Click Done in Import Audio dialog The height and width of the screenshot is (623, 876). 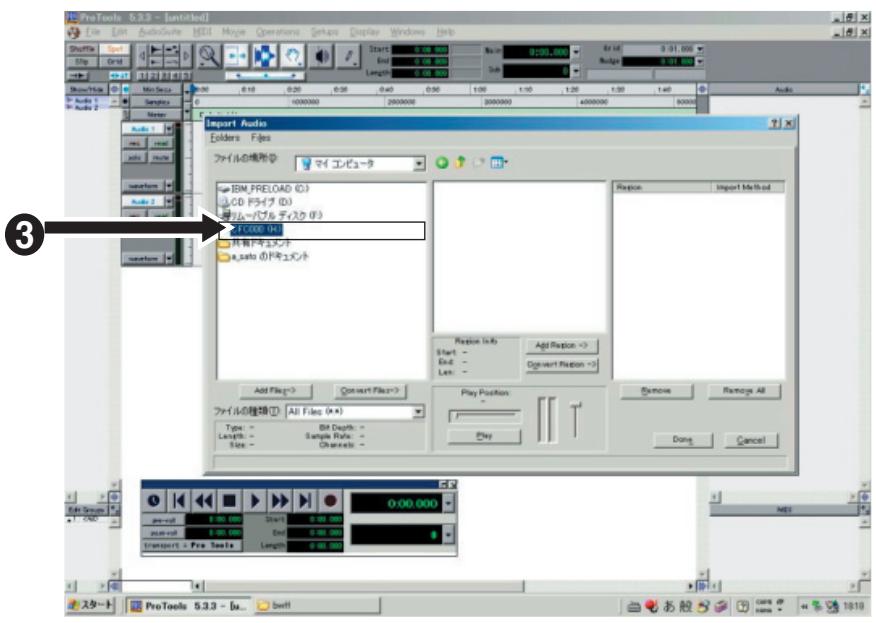pyautogui.click(x=683, y=440)
